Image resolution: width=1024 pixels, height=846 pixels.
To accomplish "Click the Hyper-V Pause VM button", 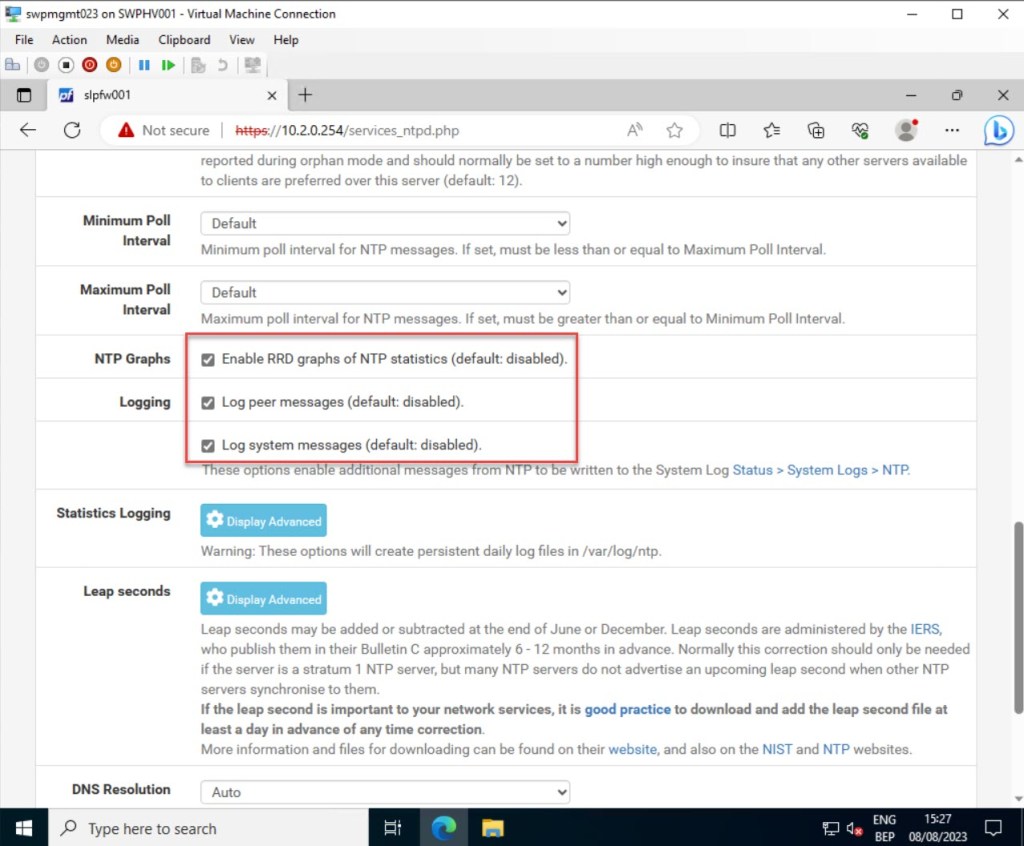I will point(144,65).
